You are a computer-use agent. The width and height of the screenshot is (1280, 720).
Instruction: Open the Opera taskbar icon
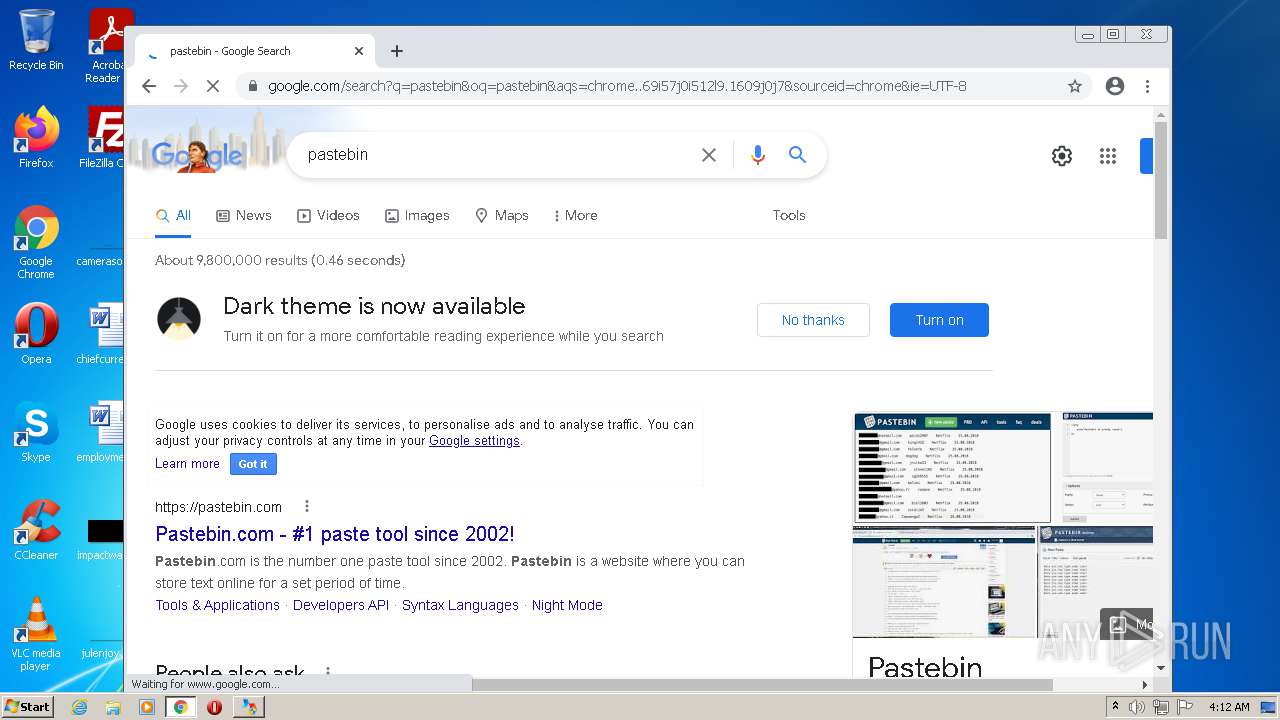click(x=214, y=707)
